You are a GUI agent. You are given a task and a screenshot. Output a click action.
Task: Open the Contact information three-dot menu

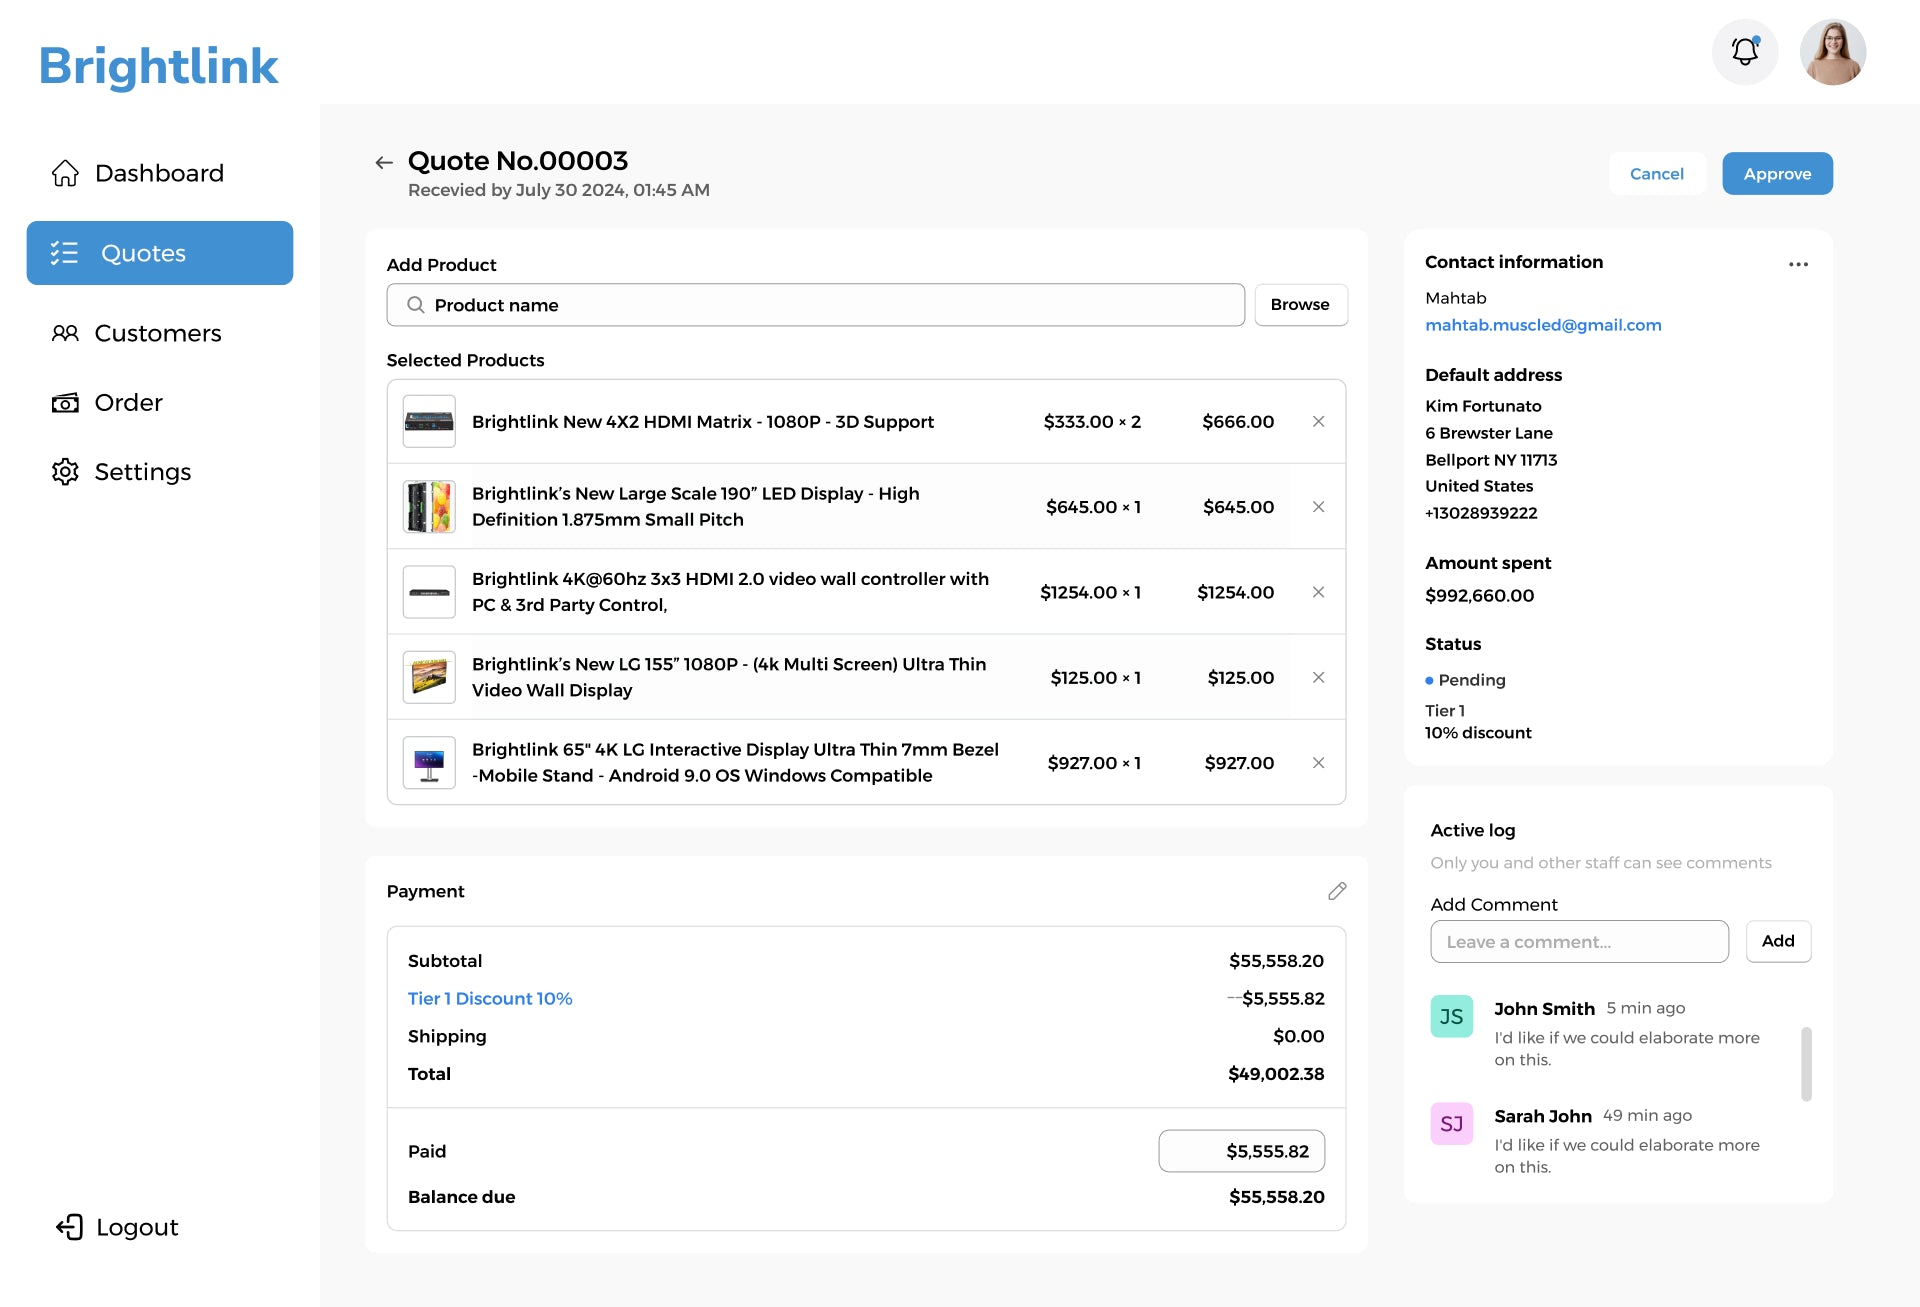(x=1798, y=265)
